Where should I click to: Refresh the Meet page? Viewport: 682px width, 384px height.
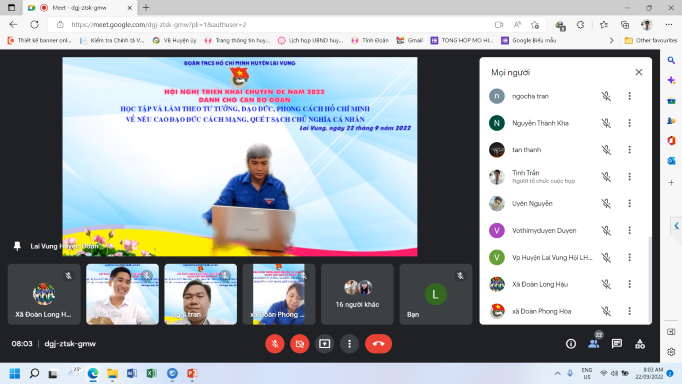tap(35, 25)
